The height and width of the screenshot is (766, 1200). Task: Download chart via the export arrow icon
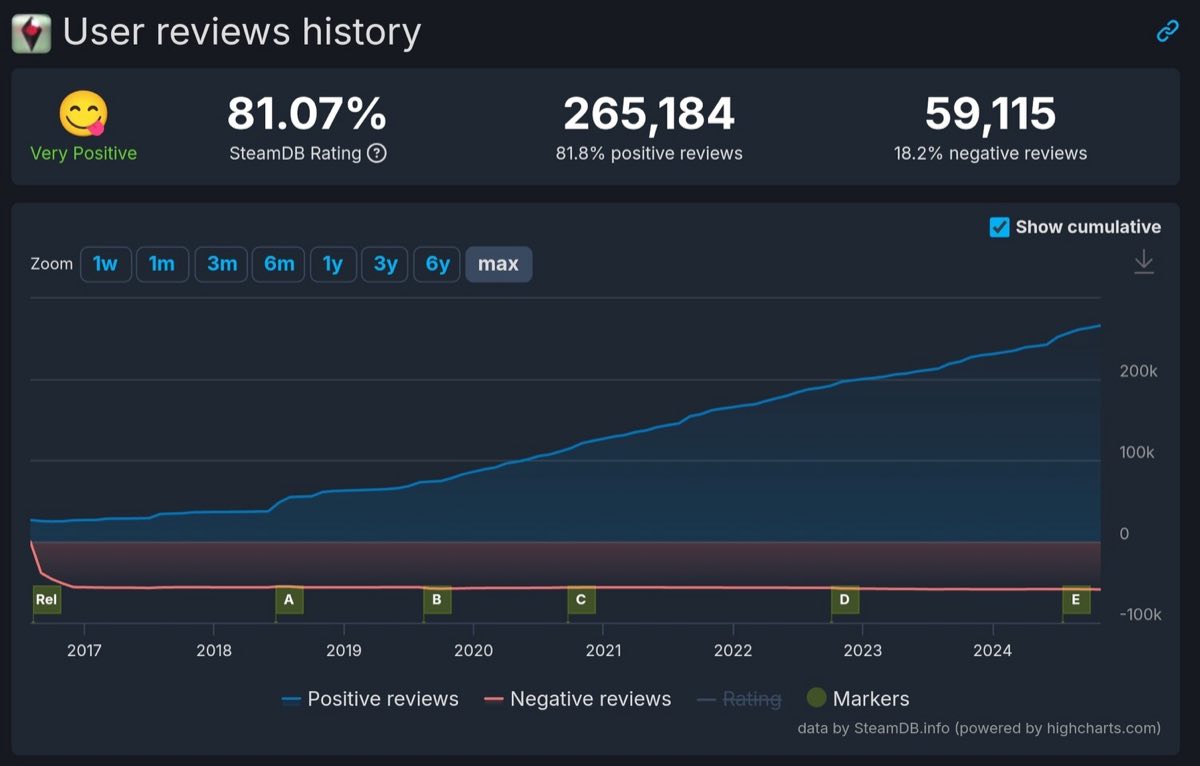tap(1144, 262)
